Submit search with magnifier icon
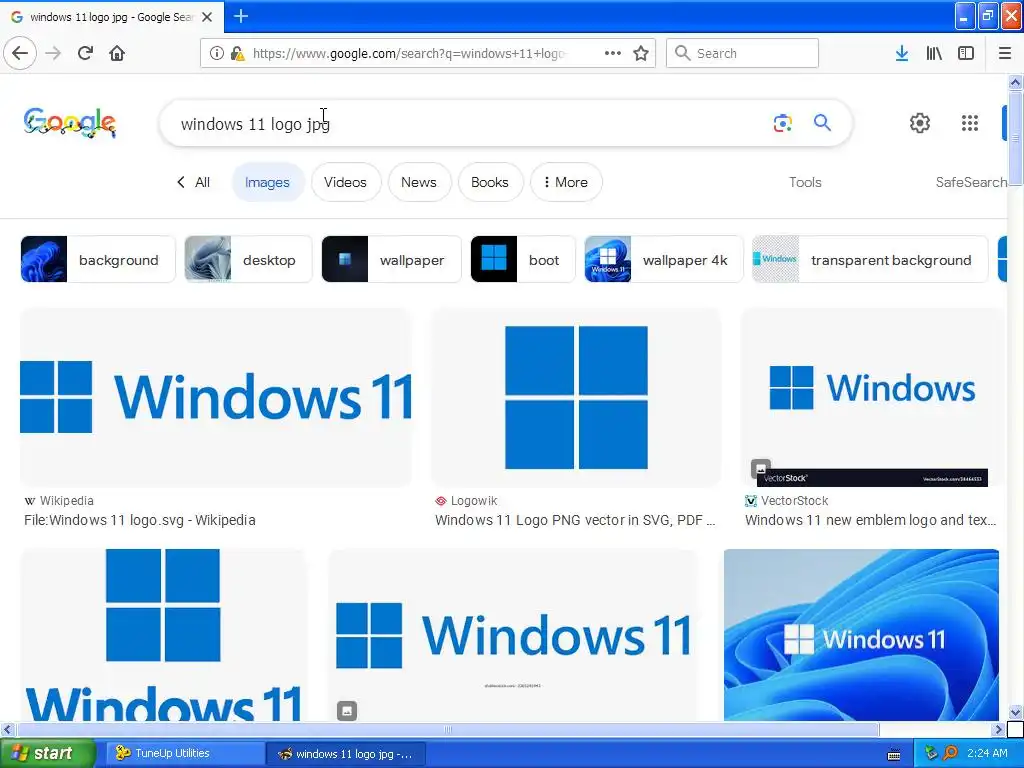The width and height of the screenshot is (1024, 768). [x=822, y=122]
